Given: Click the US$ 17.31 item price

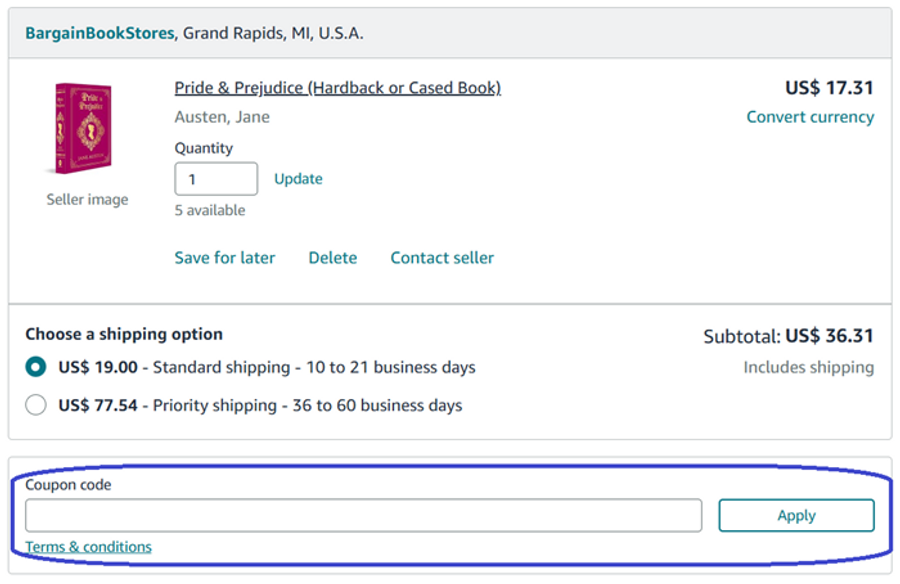Looking at the screenshot, I should click(829, 88).
